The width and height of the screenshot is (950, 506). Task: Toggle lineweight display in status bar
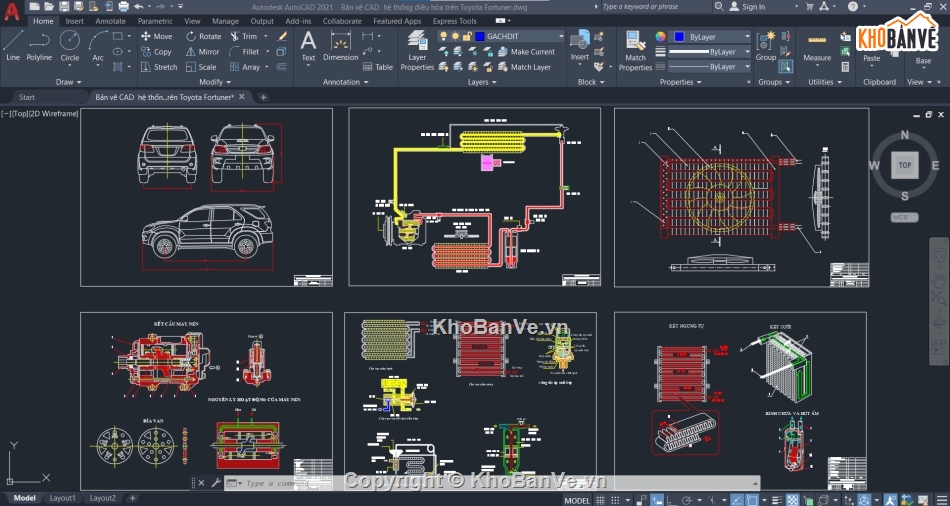778,500
